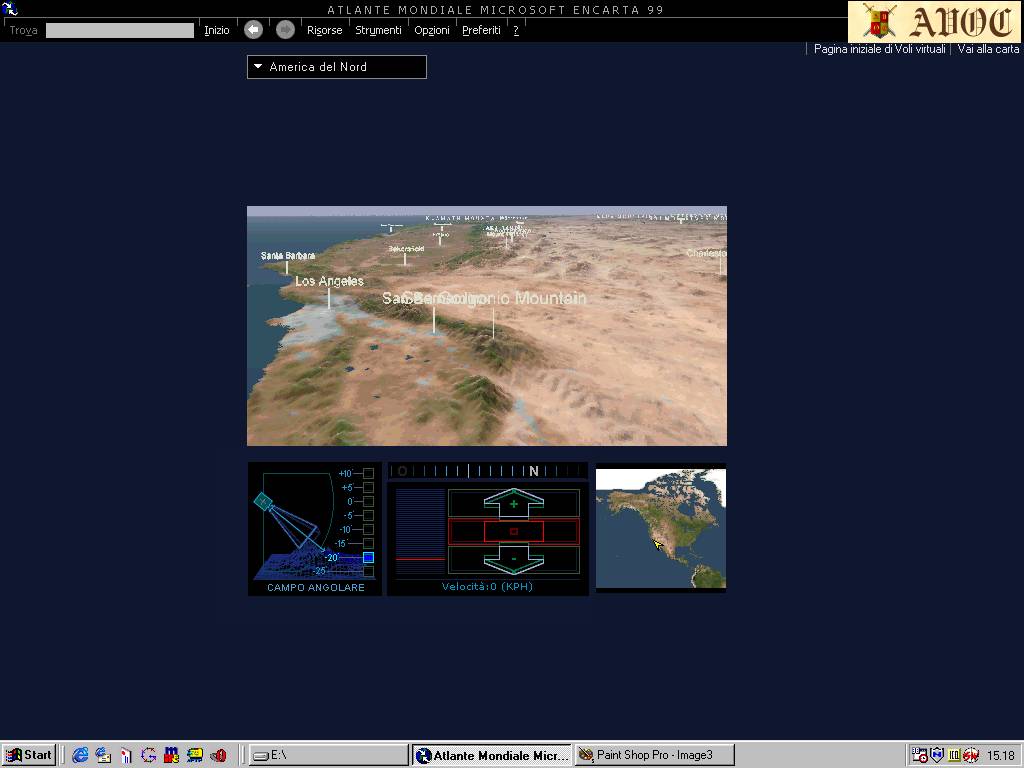Set view angle to -5 degrees
The height and width of the screenshot is (768, 1024).
(x=368, y=515)
